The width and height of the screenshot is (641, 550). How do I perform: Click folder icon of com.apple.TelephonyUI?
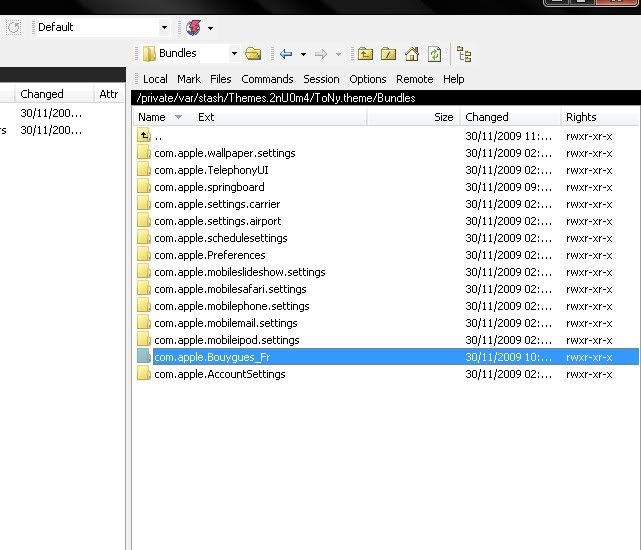(144, 170)
